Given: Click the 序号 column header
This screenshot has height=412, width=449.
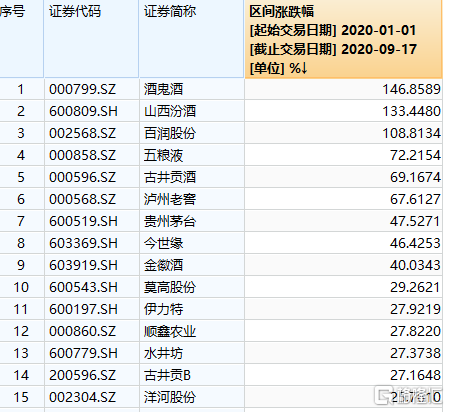Looking at the screenshot, I should [x=21, y=39].
